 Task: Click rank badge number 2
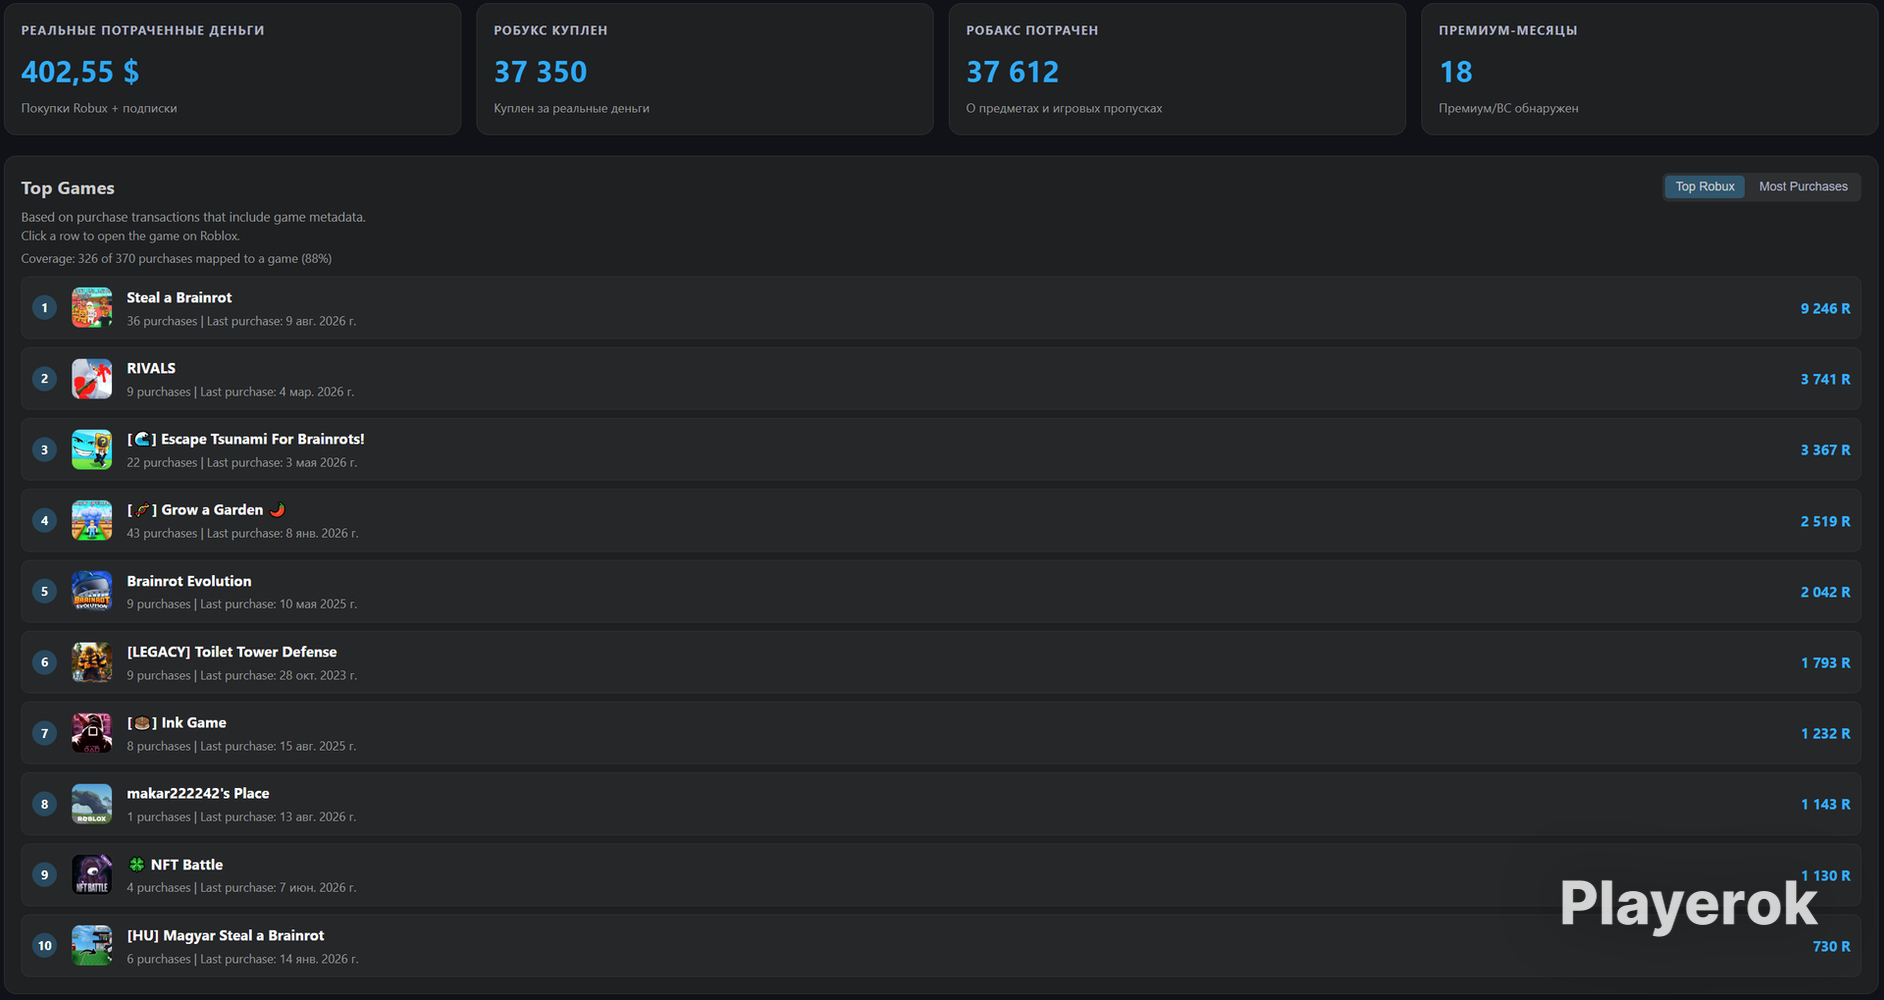[44, 379]
